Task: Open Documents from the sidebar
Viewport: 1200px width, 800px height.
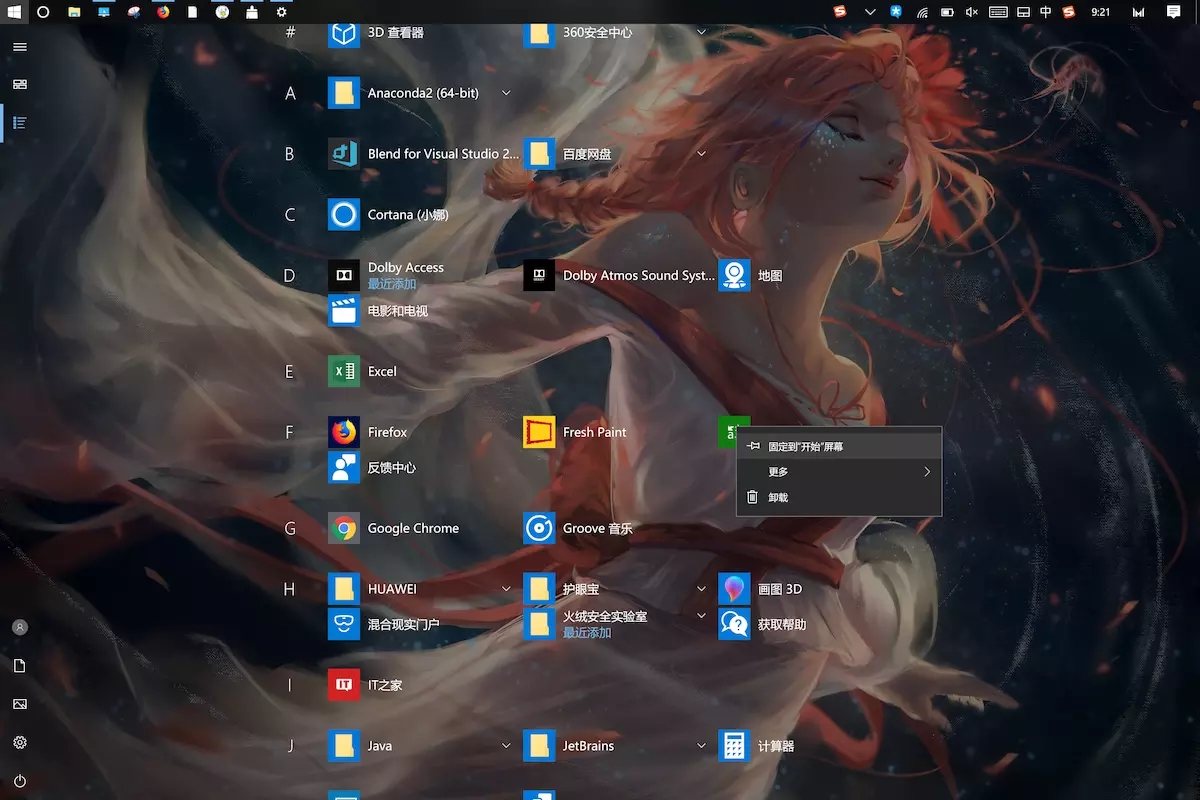Action: coord(20,666)
